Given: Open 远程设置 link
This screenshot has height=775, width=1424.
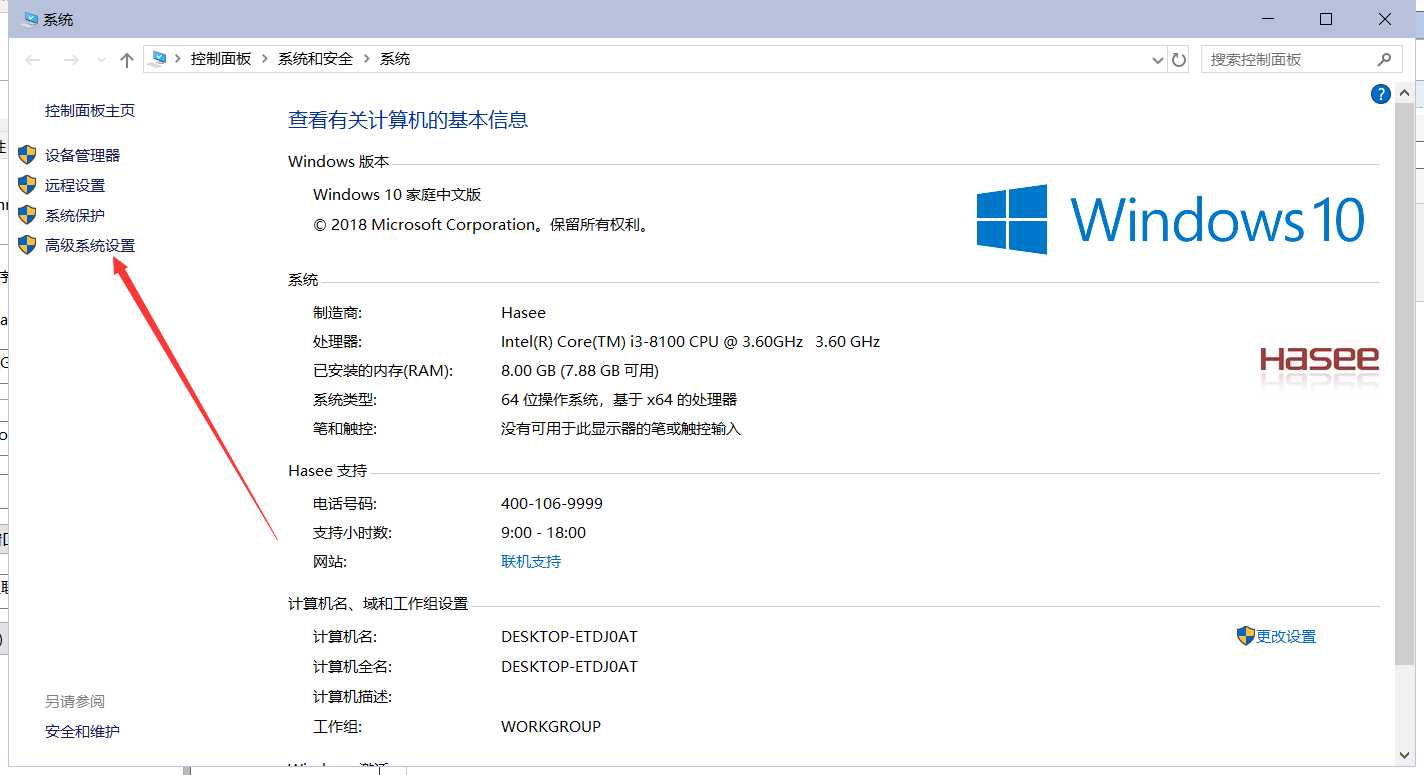Looking at the screenshot, I should point(75,185).
